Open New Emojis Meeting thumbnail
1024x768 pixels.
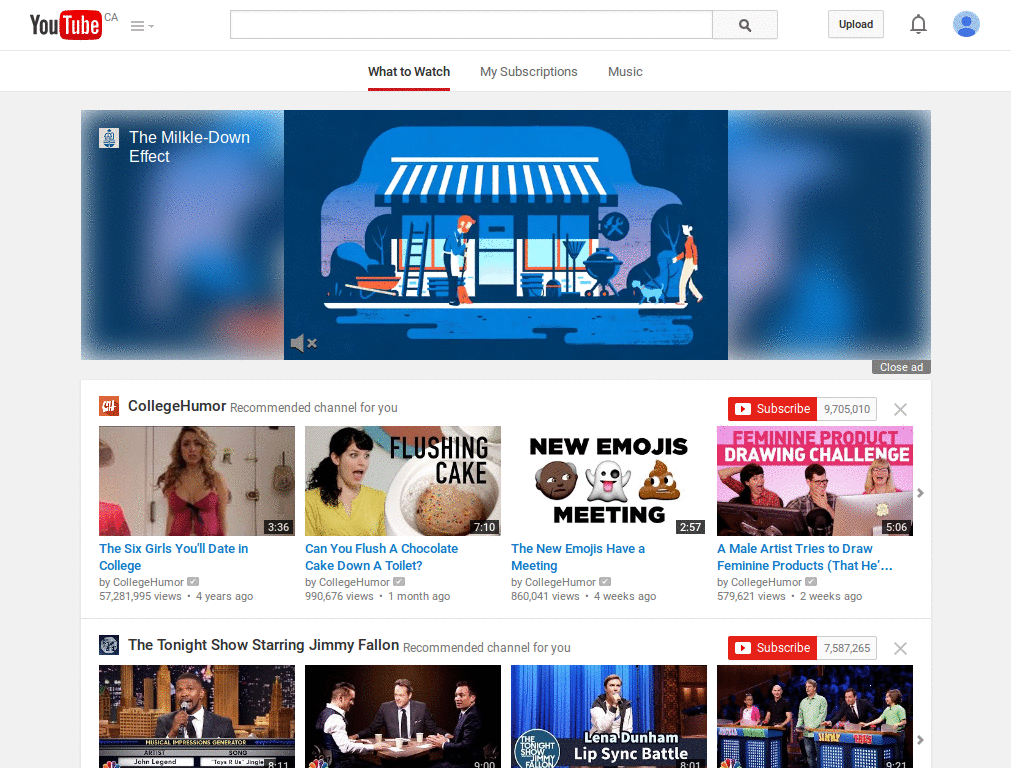[609, 481]
